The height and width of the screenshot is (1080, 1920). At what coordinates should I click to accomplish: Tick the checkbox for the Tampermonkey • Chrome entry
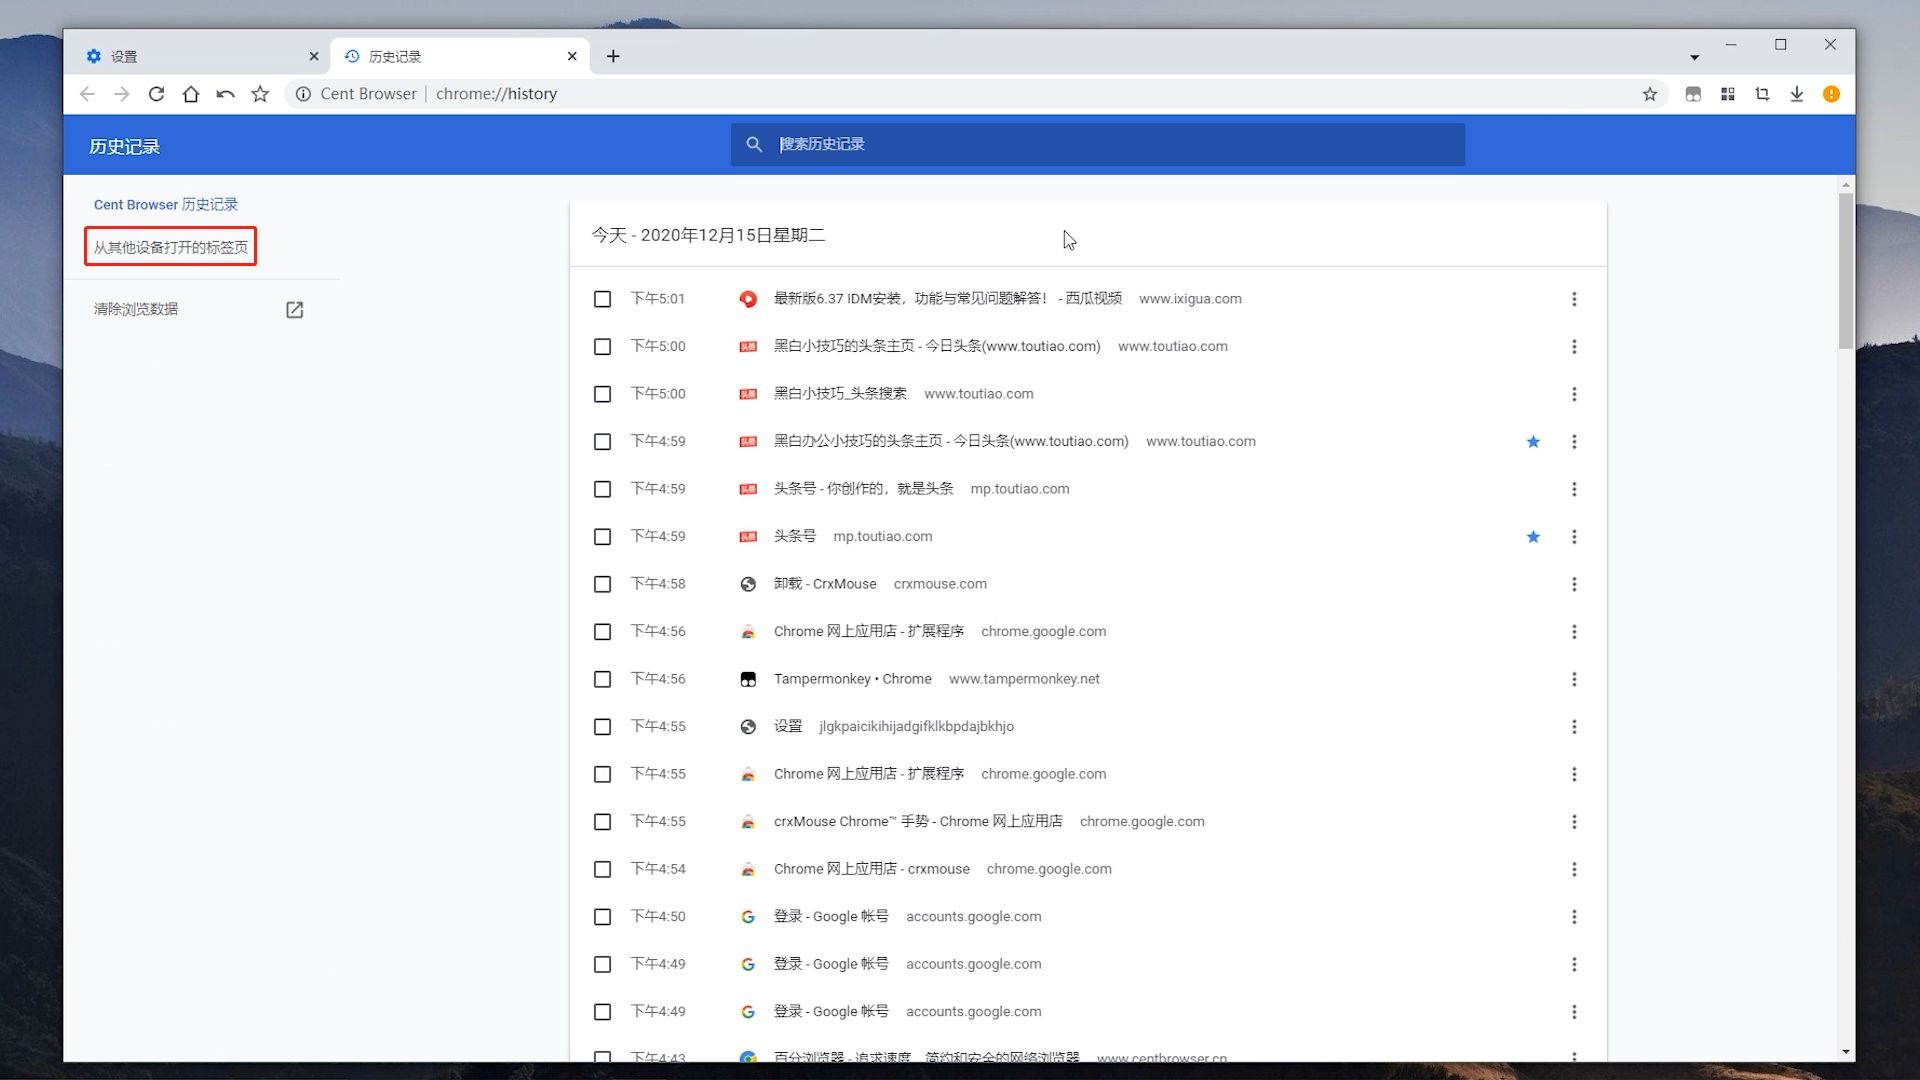click(x=602, y=679)
